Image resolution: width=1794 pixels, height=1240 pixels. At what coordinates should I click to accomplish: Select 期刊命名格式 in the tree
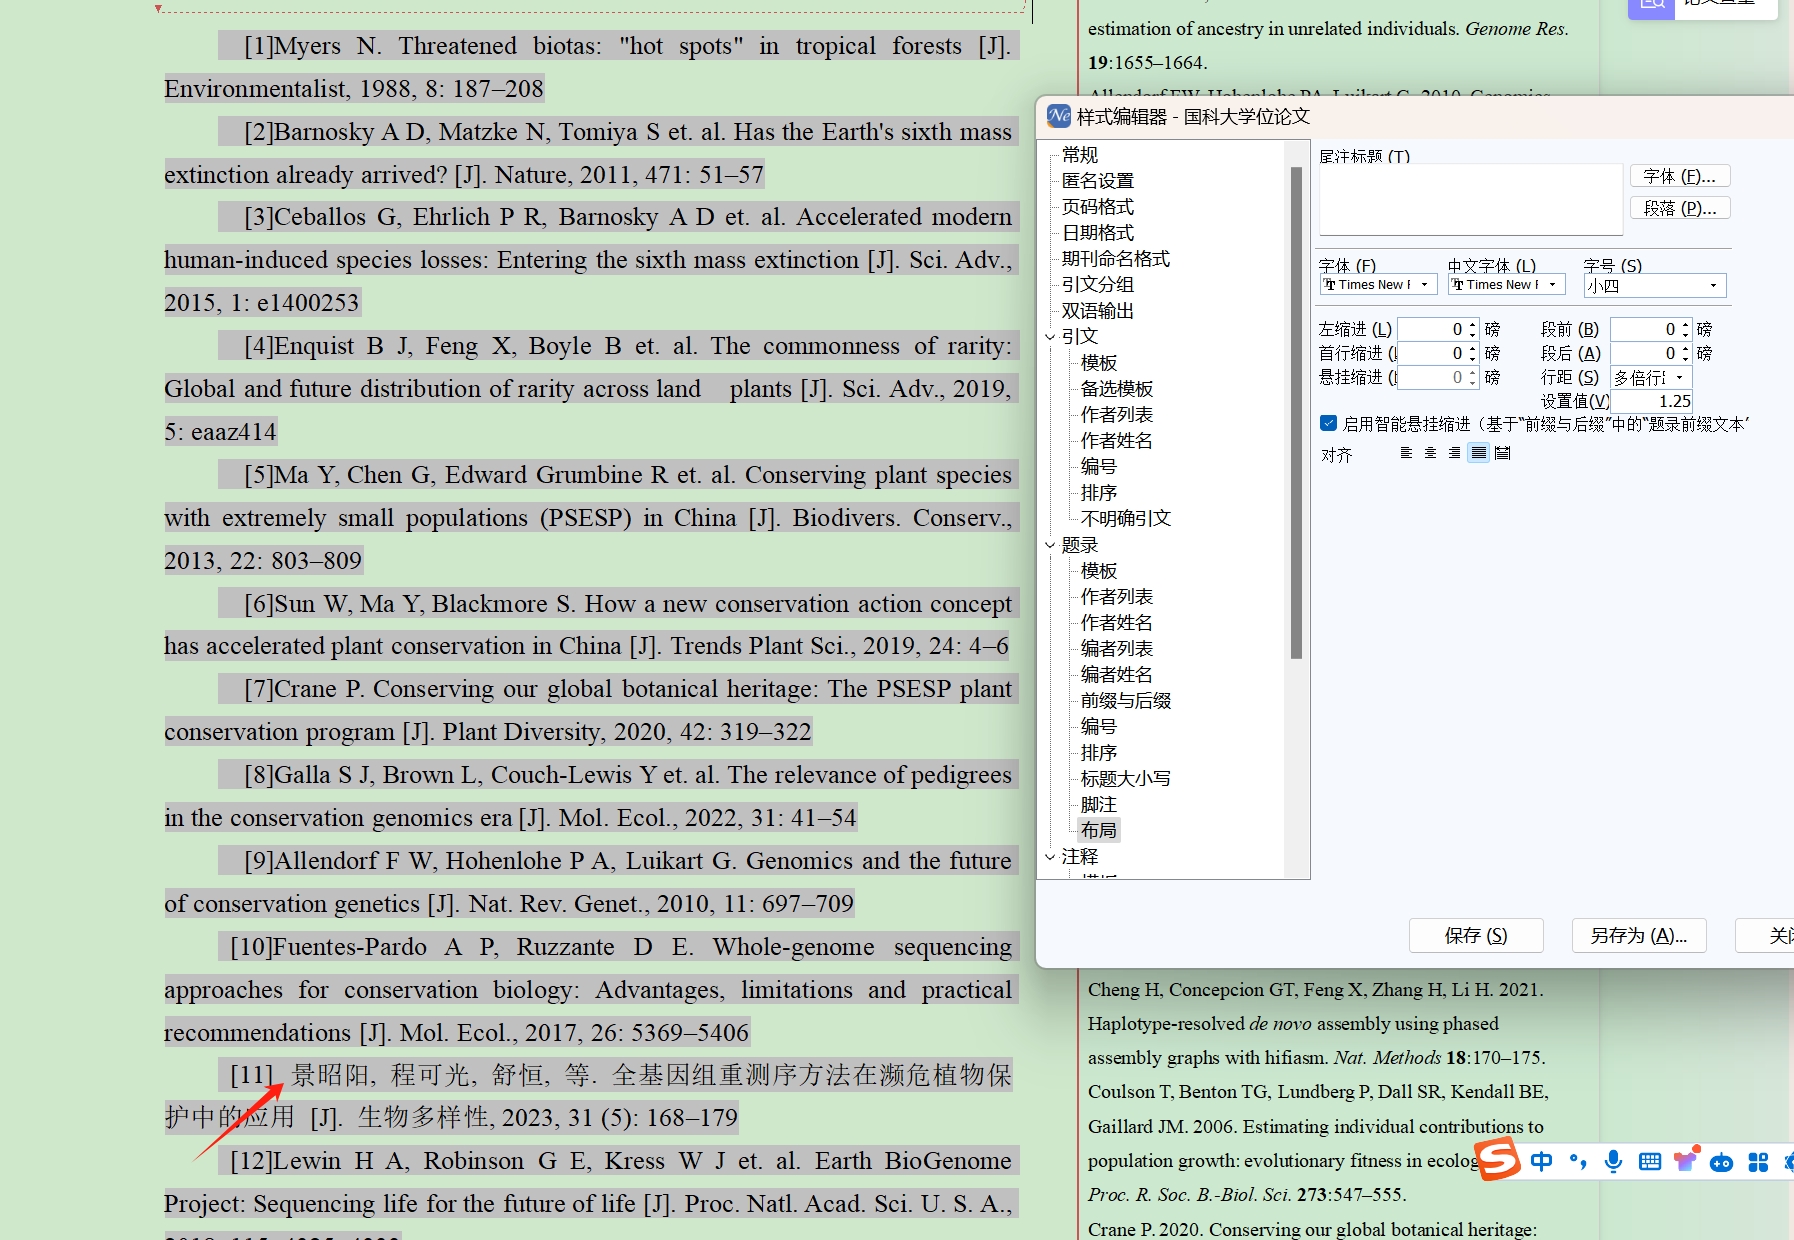coord(1115,259)
